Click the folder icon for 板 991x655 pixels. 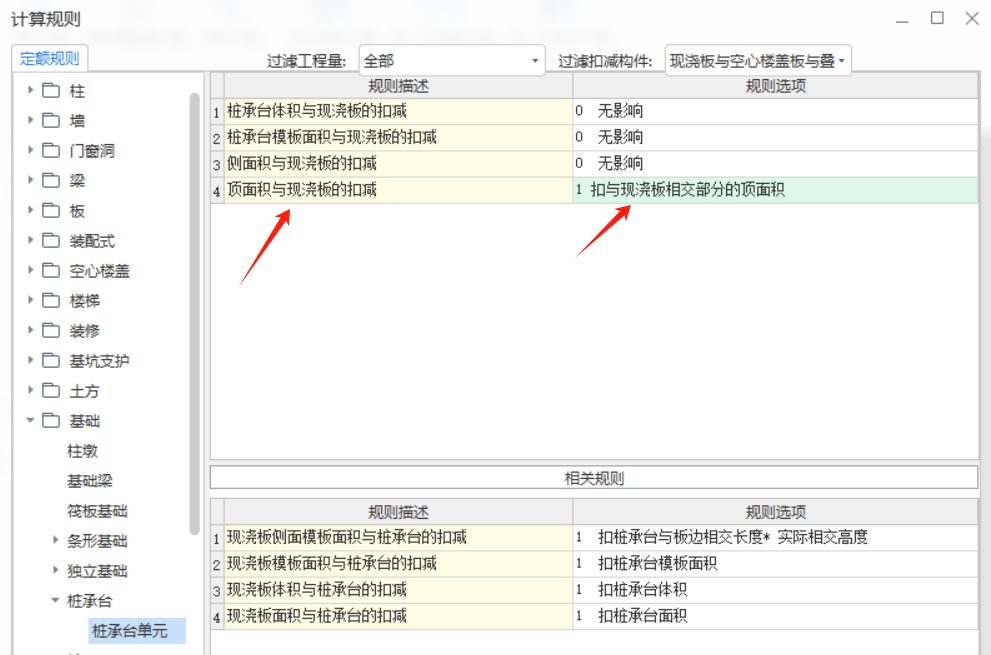(51, 211)
